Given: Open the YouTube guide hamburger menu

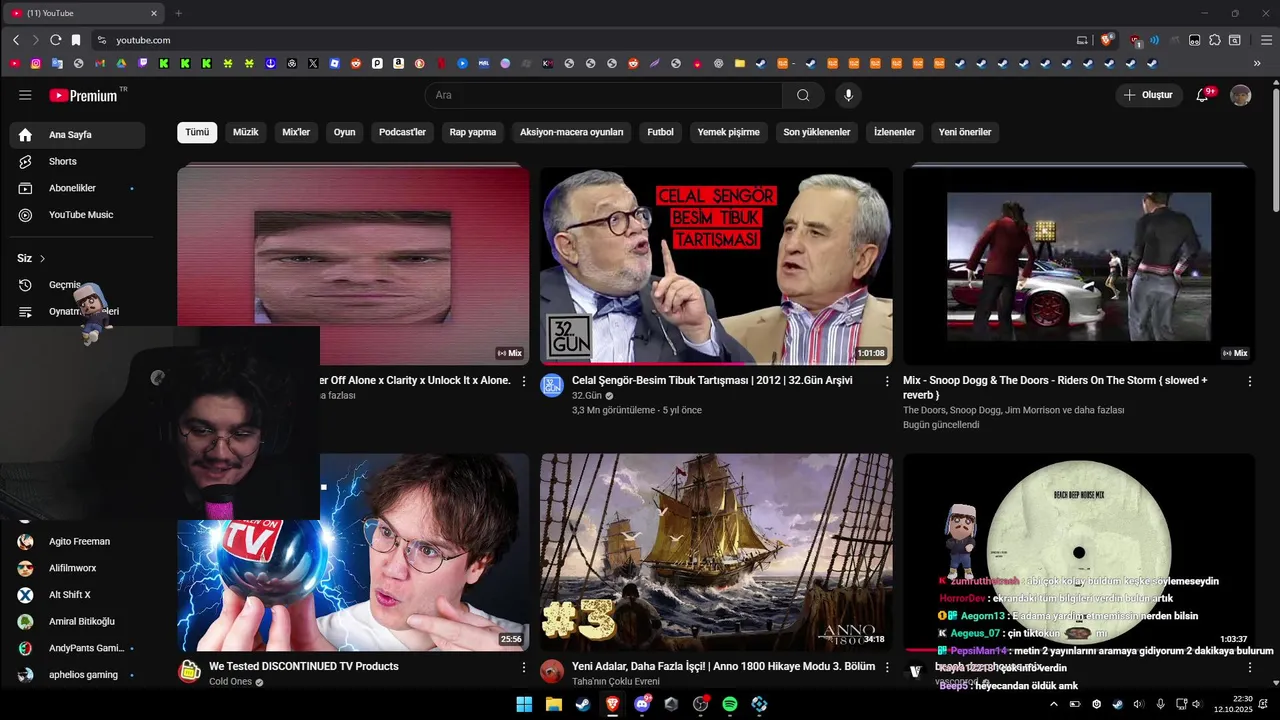Looking at the screenshot, I should coord(25,95).
